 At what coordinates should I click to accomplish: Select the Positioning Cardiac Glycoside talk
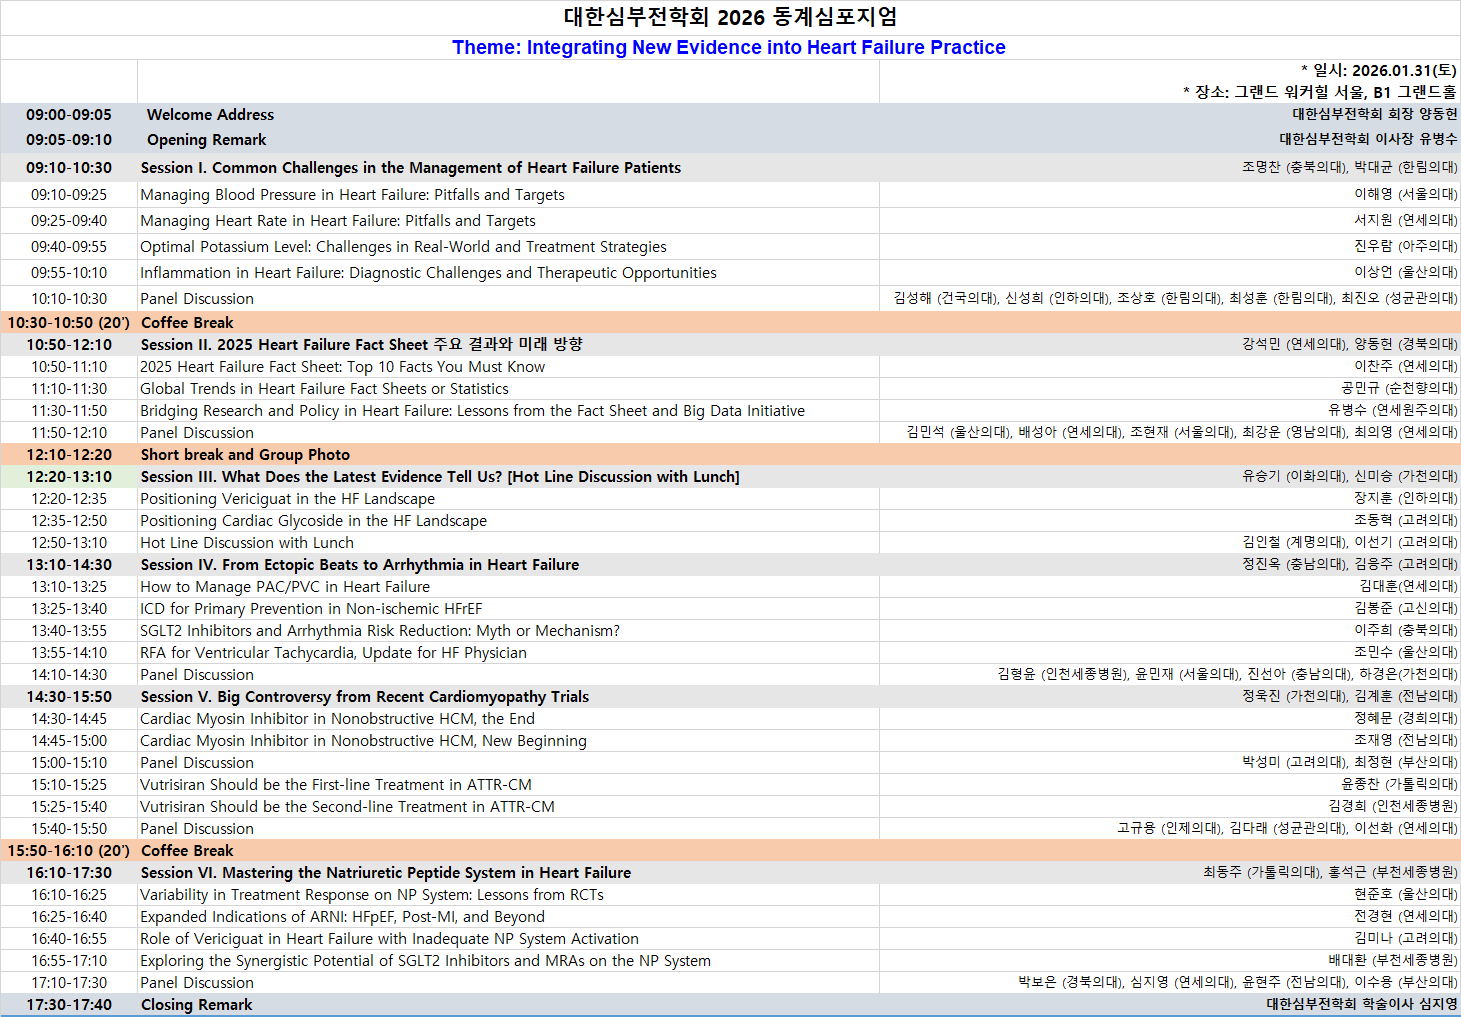[313, 521]
